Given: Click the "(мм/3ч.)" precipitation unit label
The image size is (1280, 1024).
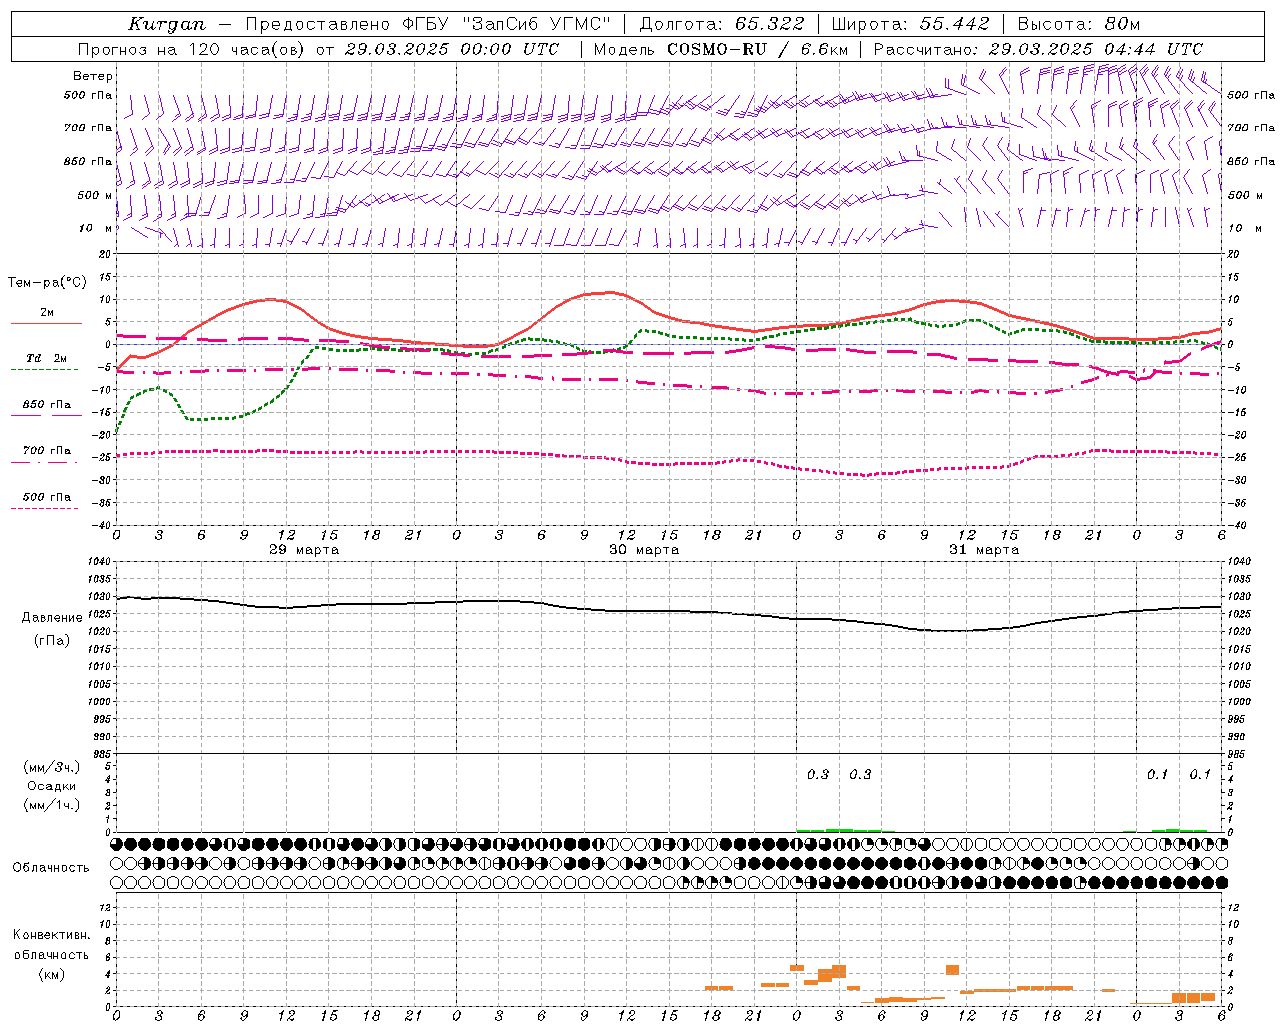Looking at the screenshot, I should pyautogui.click(x=51, y=767).
